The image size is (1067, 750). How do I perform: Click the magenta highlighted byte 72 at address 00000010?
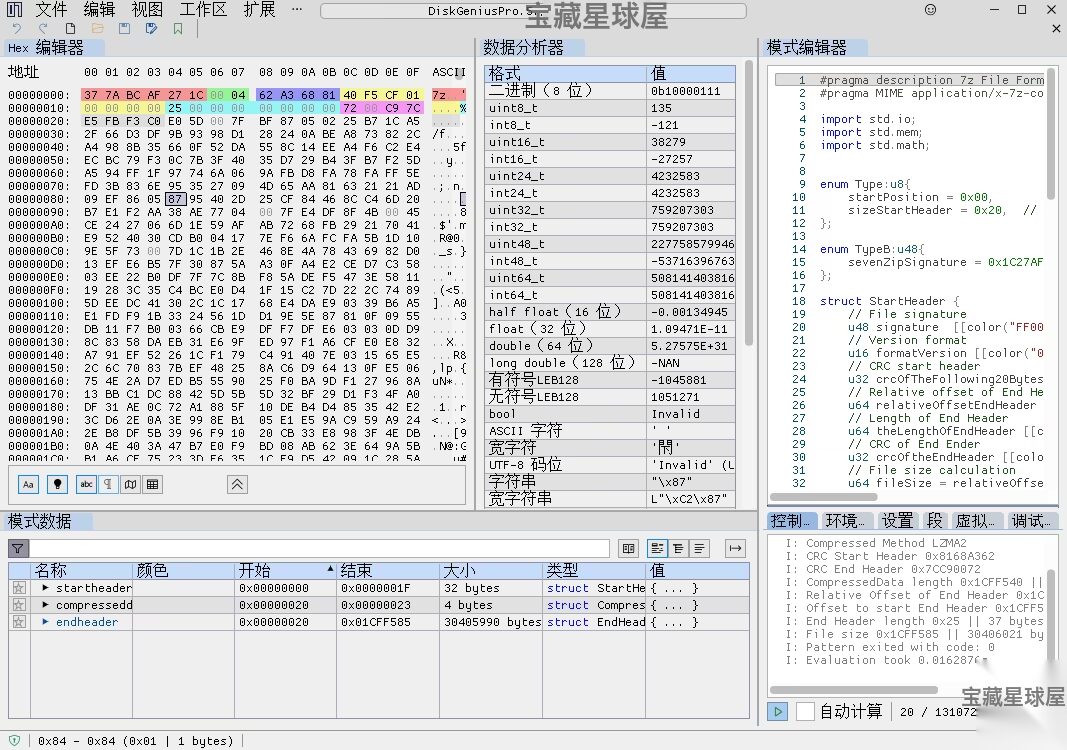pos(350,108)
